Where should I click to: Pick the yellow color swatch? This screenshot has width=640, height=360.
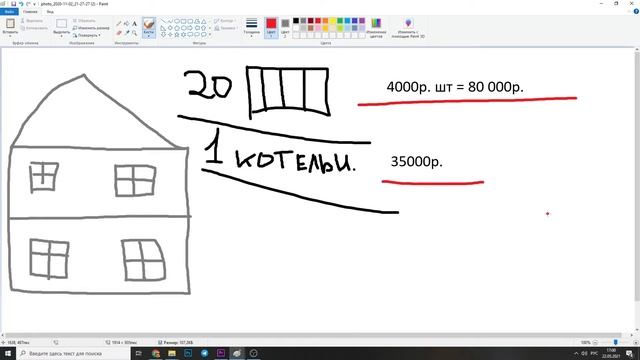point(333,21)
